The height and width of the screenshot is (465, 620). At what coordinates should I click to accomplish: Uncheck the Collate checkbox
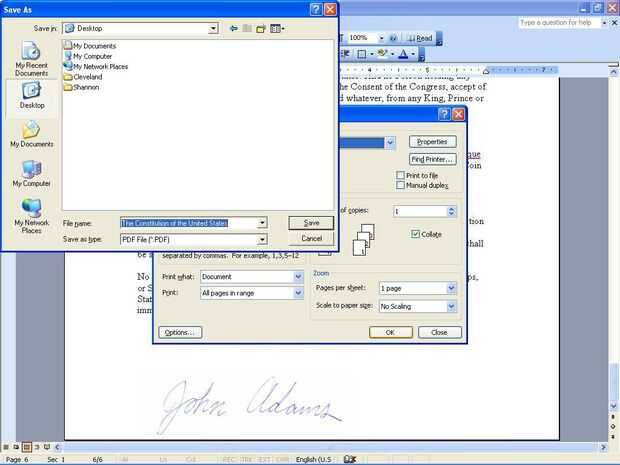pos(415,234)
